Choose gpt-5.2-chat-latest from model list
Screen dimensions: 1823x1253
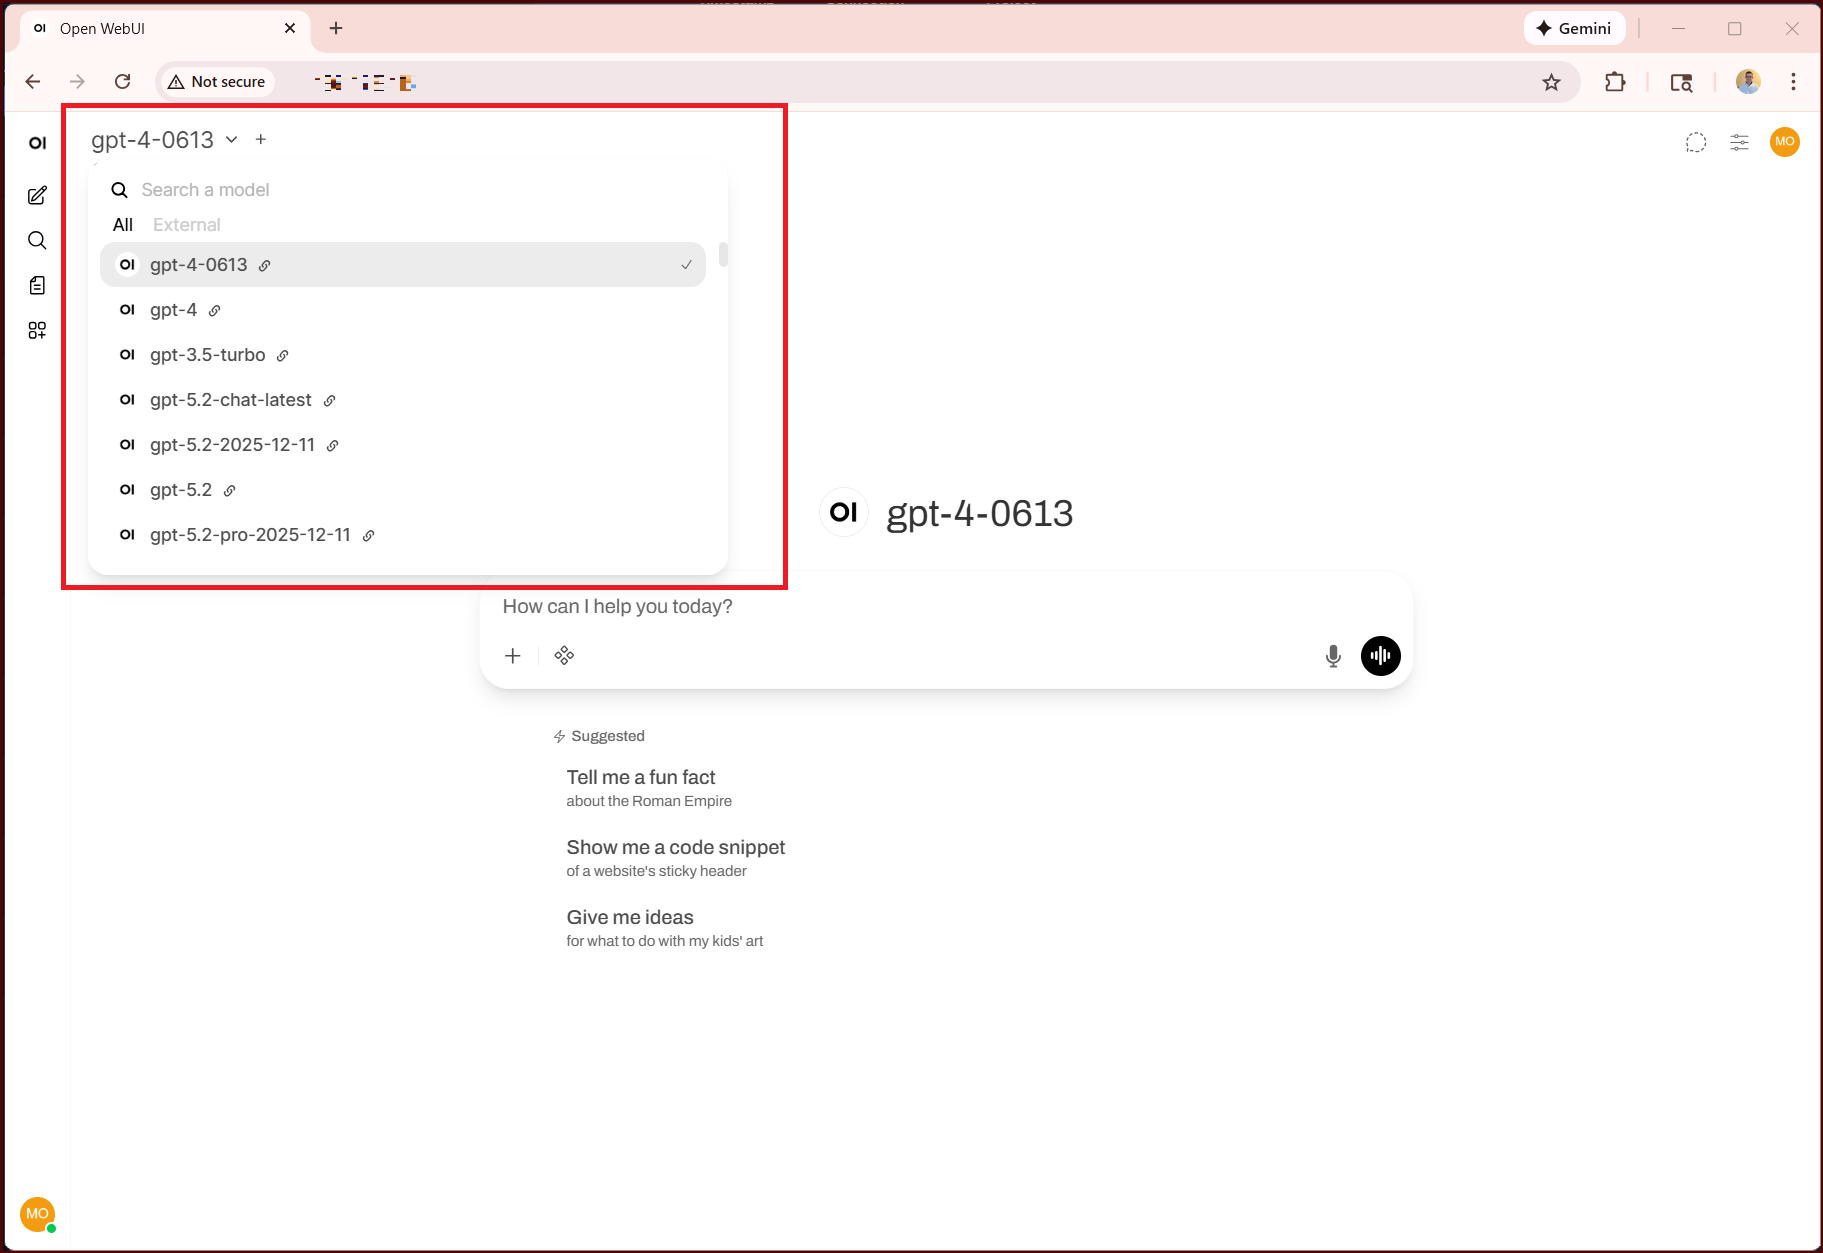[x=231, y=400]
